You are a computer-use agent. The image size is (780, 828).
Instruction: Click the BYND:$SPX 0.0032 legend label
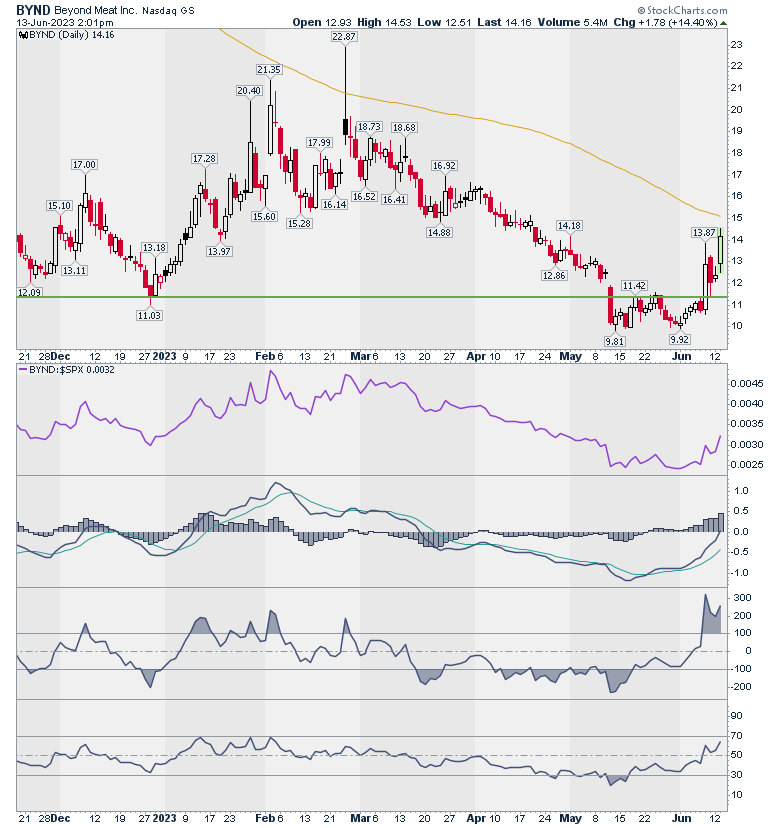(71, 370)
